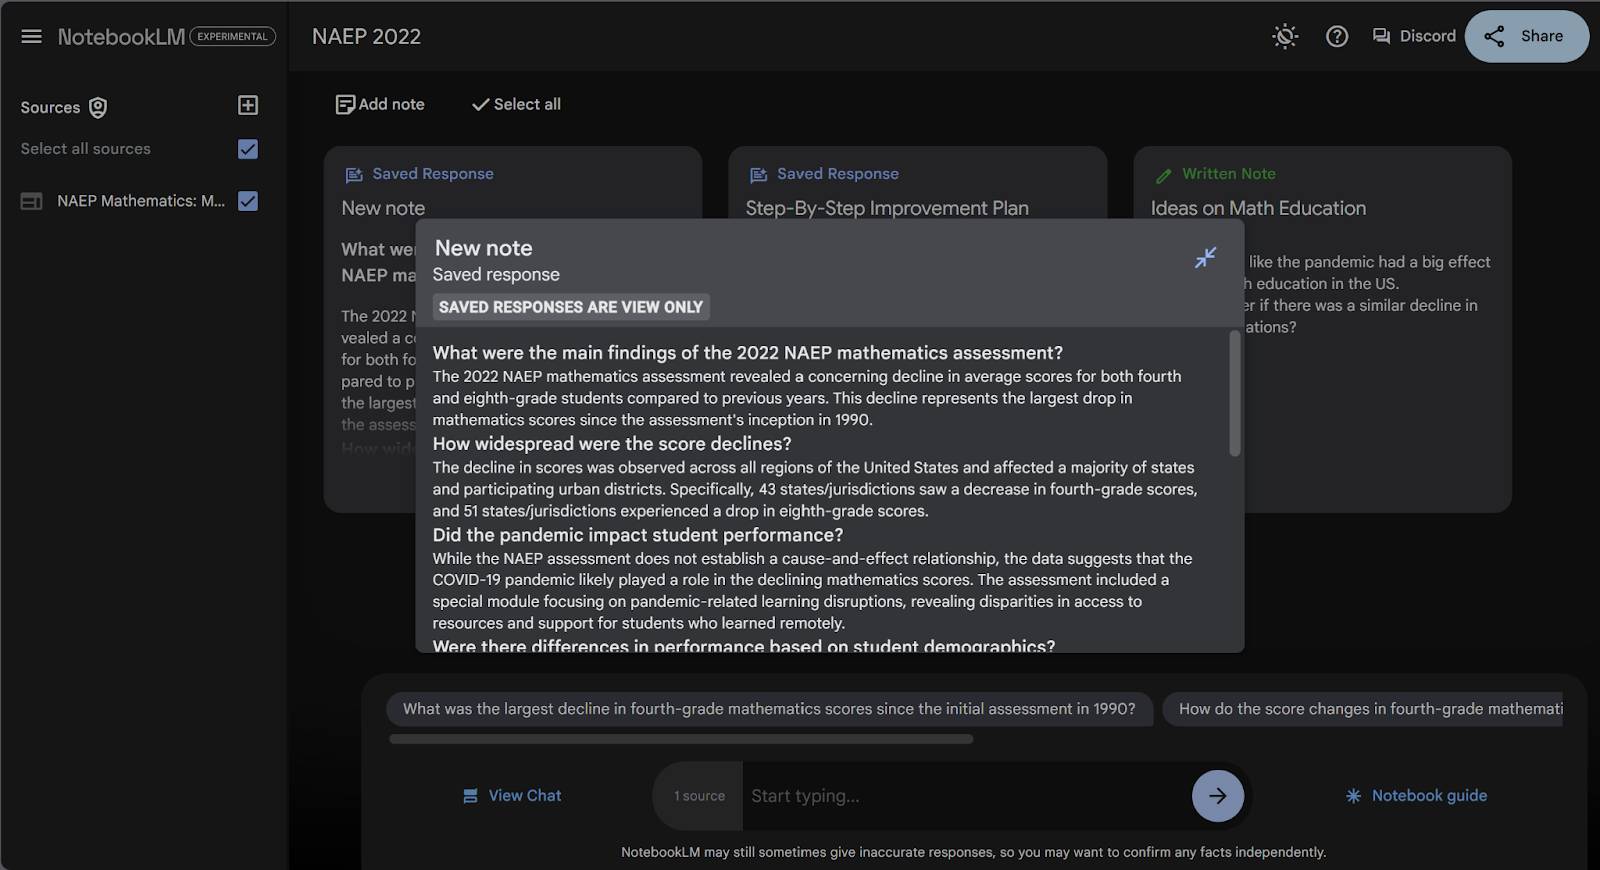Click the Share button
Image resolution: width=1600 pixels, height=870 pixels.
point(1526,36)
